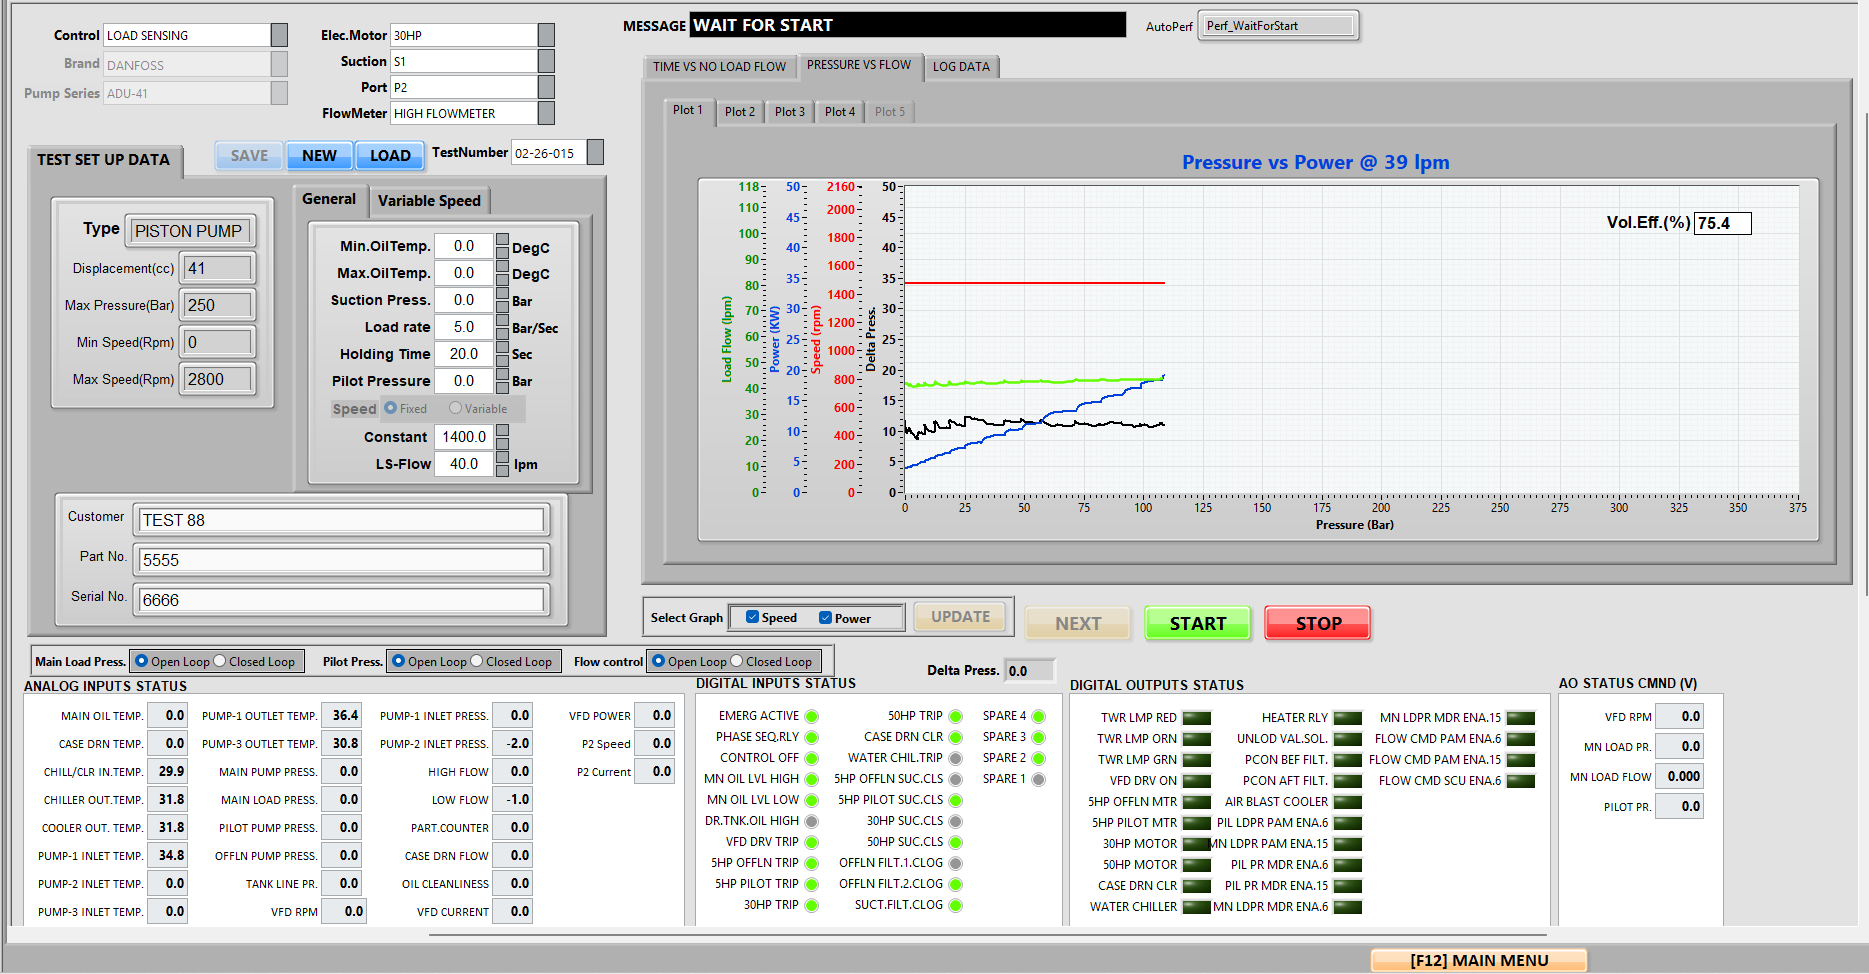This screenshot has width=1869, height=974.
Task: Click the AIR BLAST COOLER output indicator
Action: pos(1348,802)
